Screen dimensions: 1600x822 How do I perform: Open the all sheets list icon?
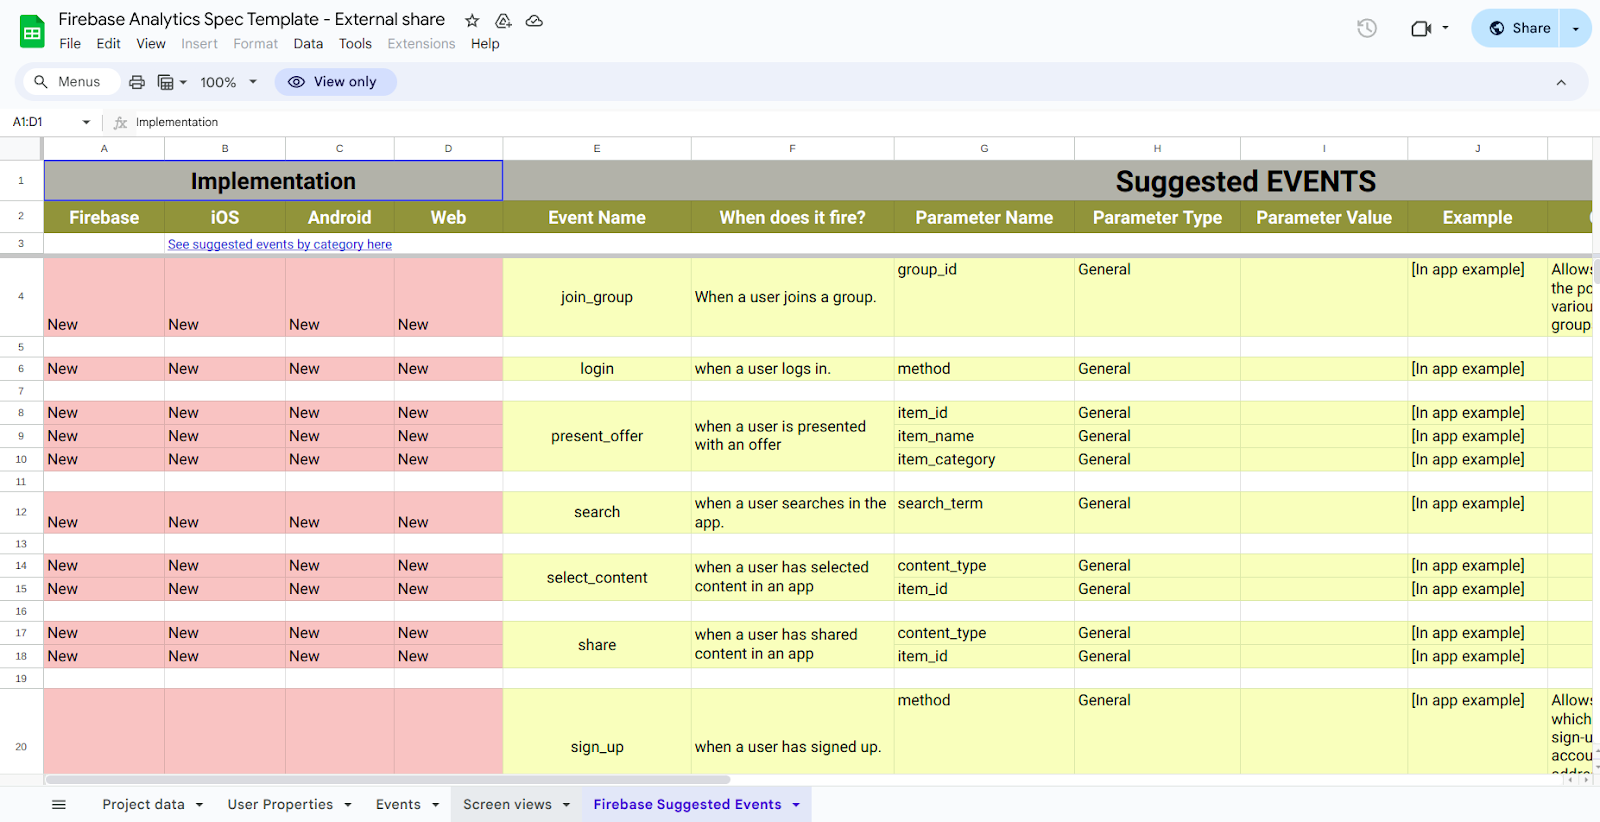(x=59, y=804)
